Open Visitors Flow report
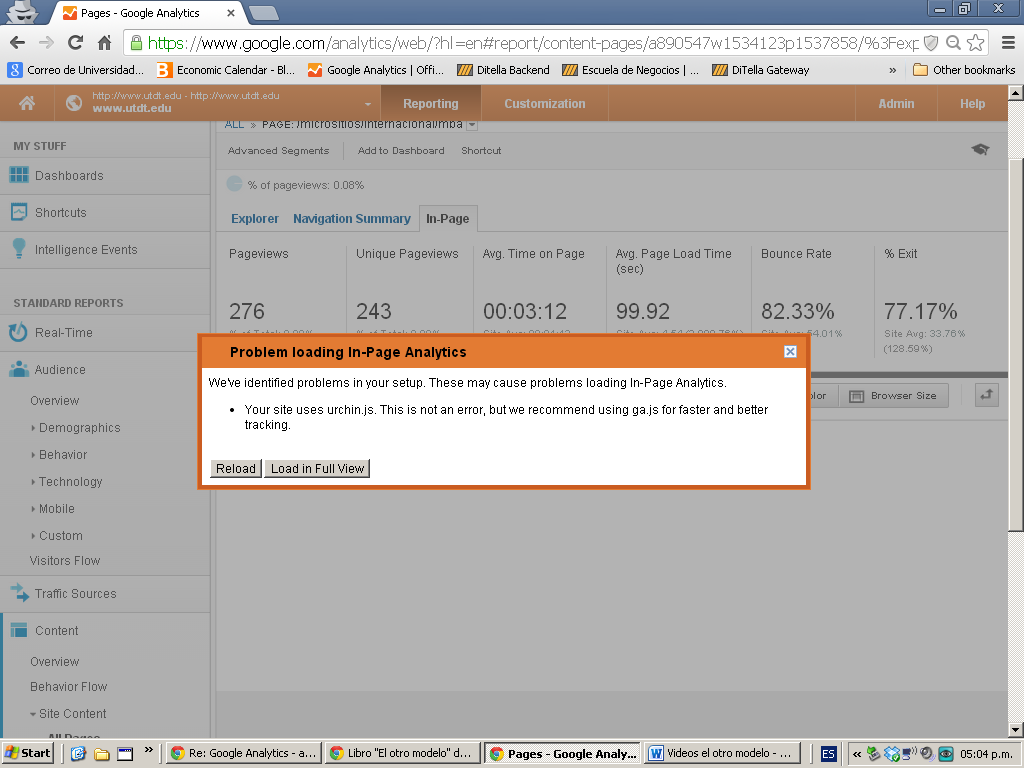1024x768 pixels. click(x=65, y=560)
